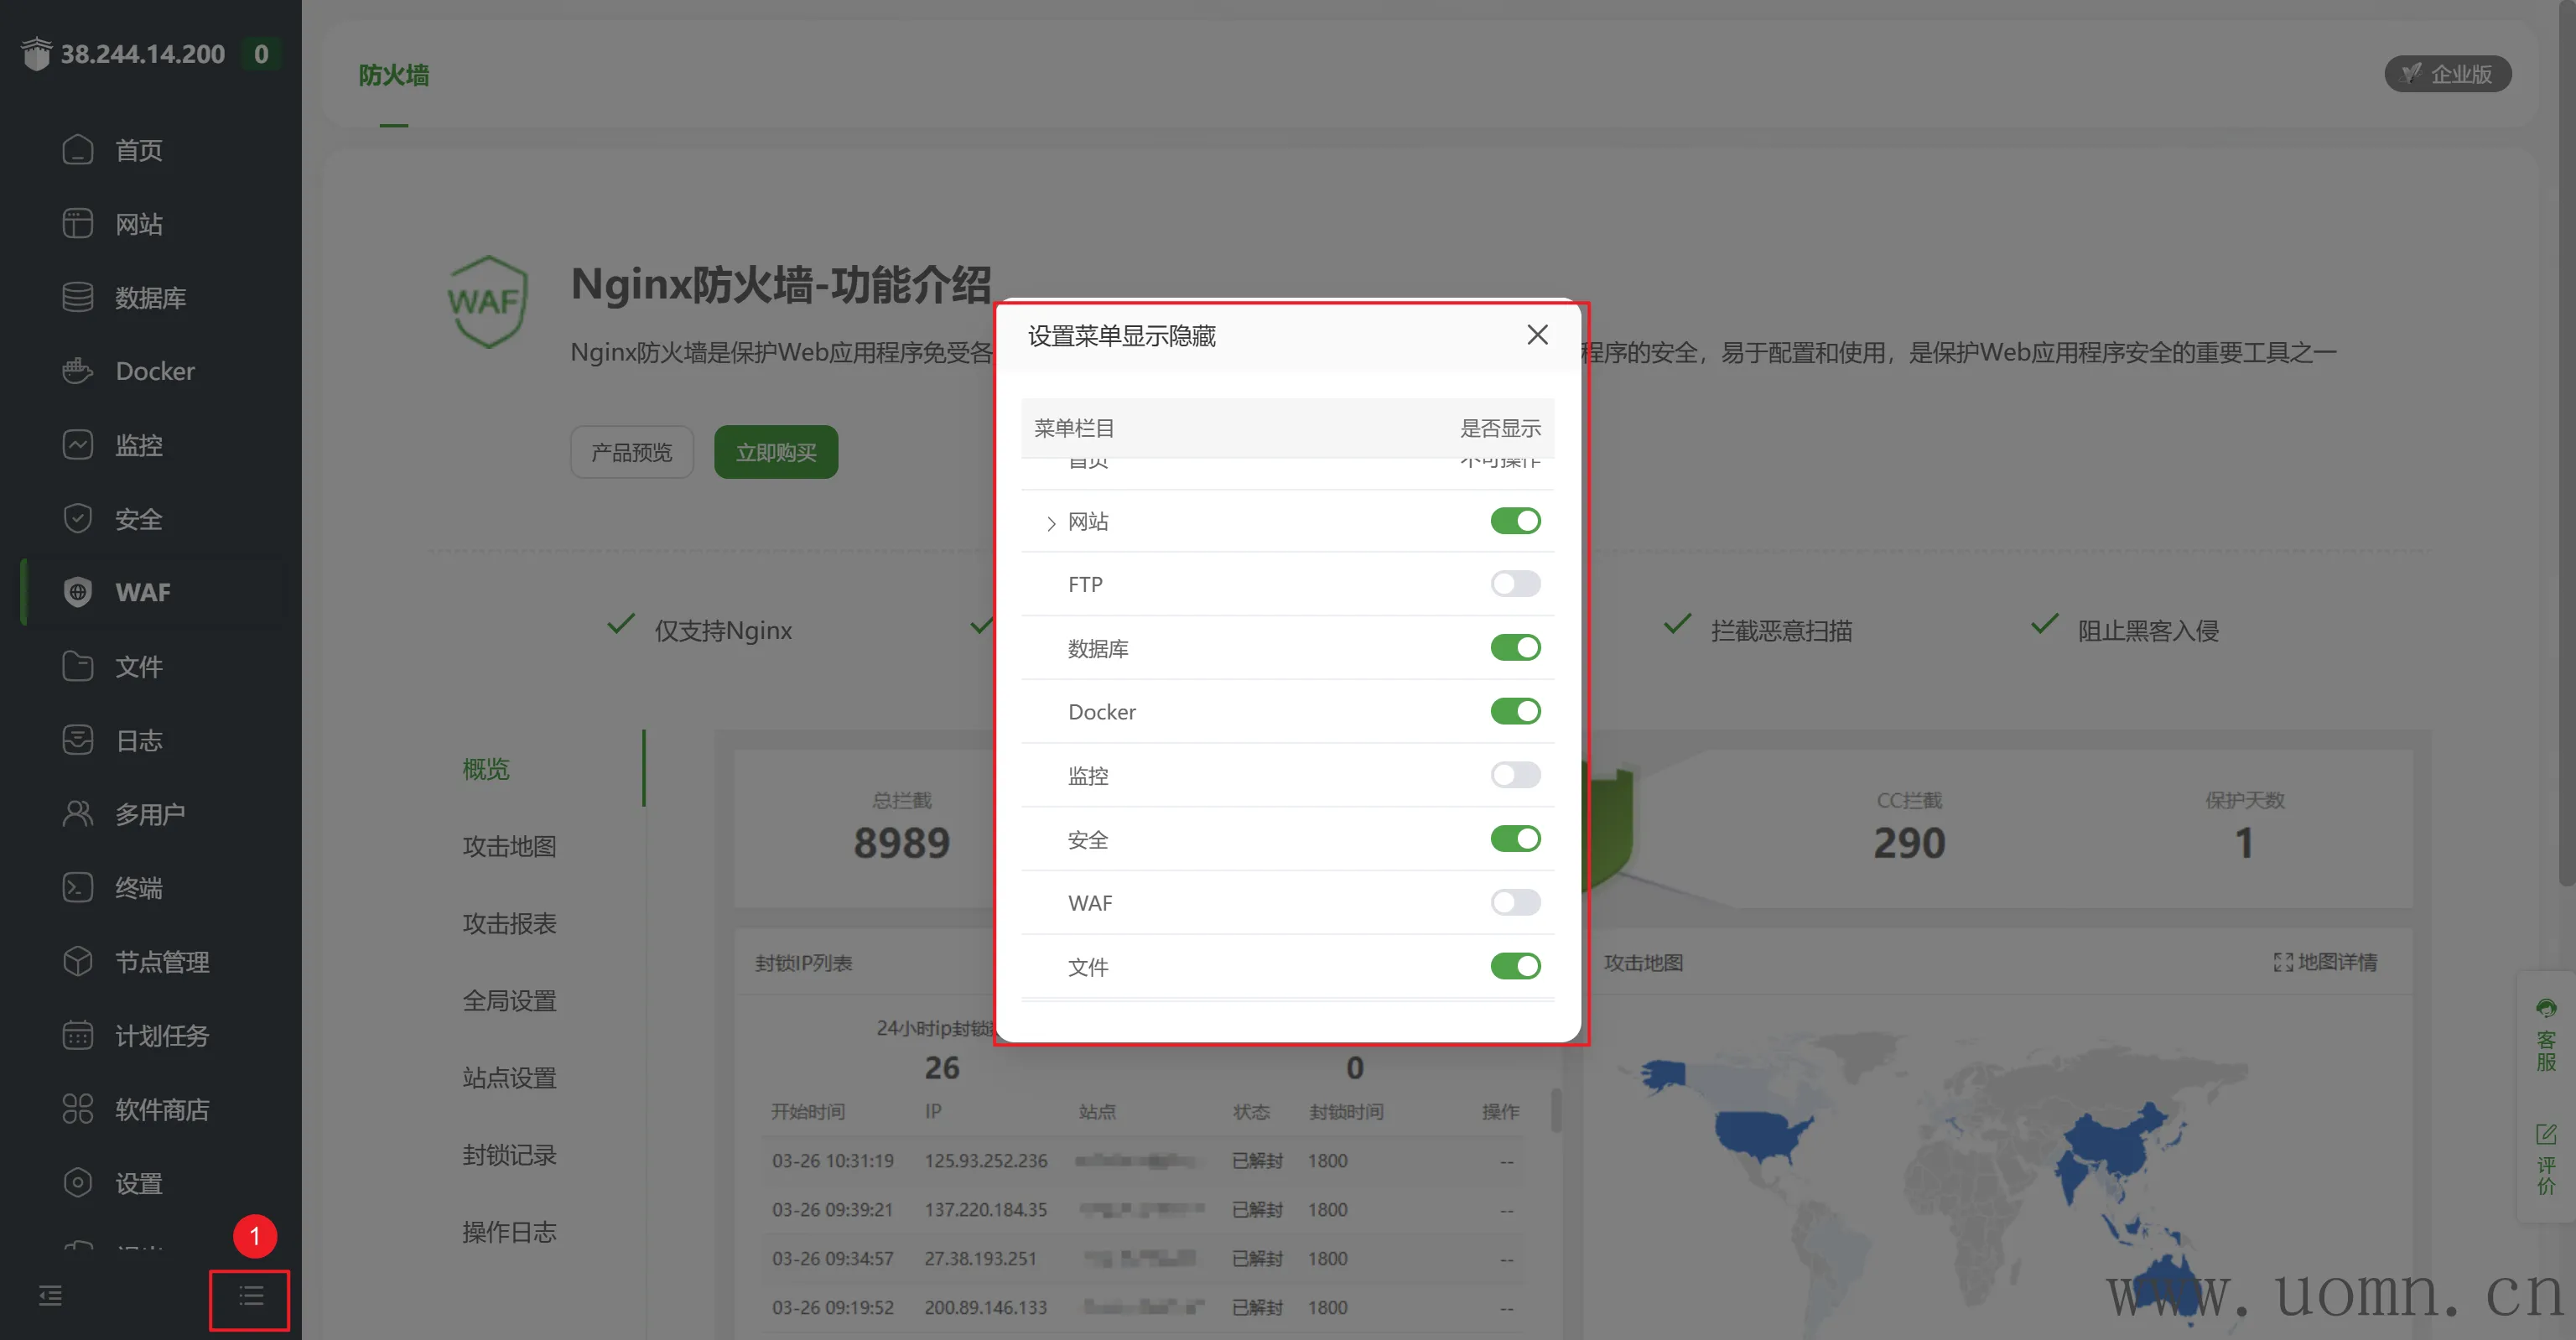Viewport: 2576px width, 1340px height.
Task: Turn on the WAF display toggle
Action: pyautogui.click(x=1514, y=903)
